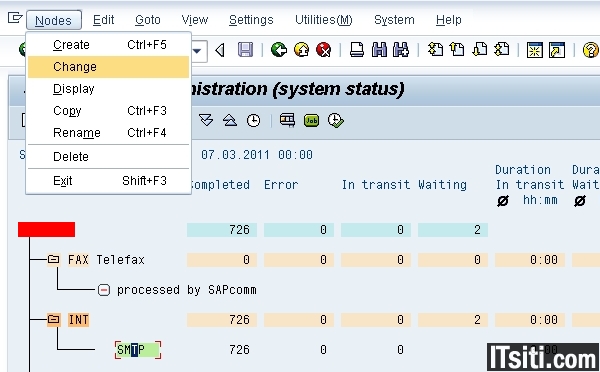Select the INT tree label
Viewport: 600px width, 372px height.
(78, 319)
